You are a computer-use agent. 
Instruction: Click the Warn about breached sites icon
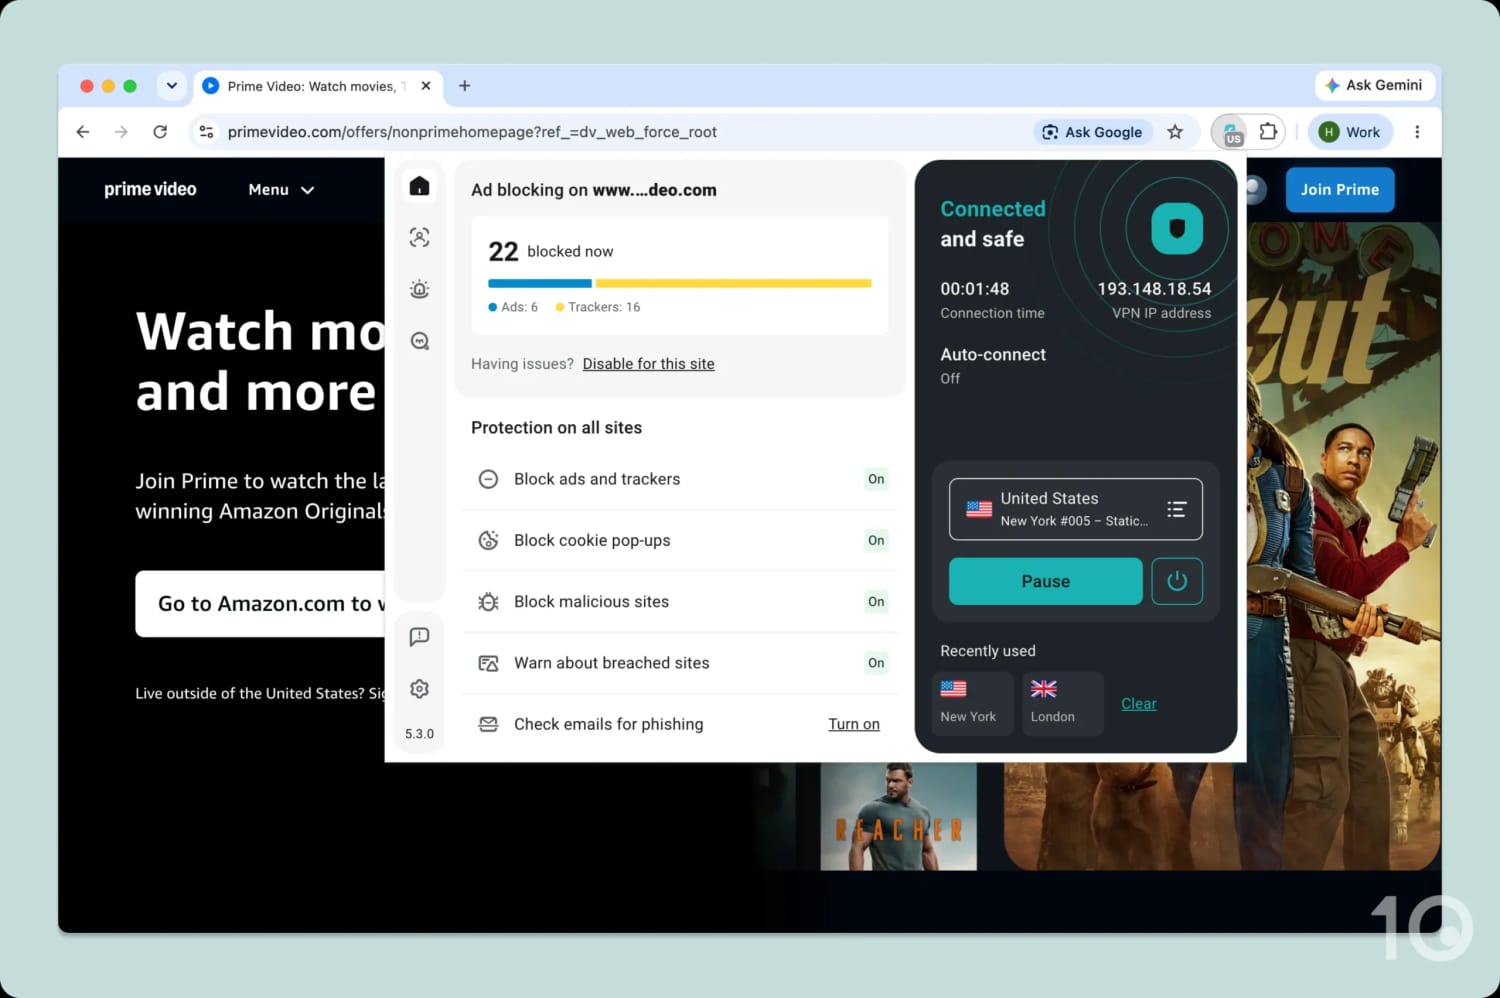click(x=488, y=663)
